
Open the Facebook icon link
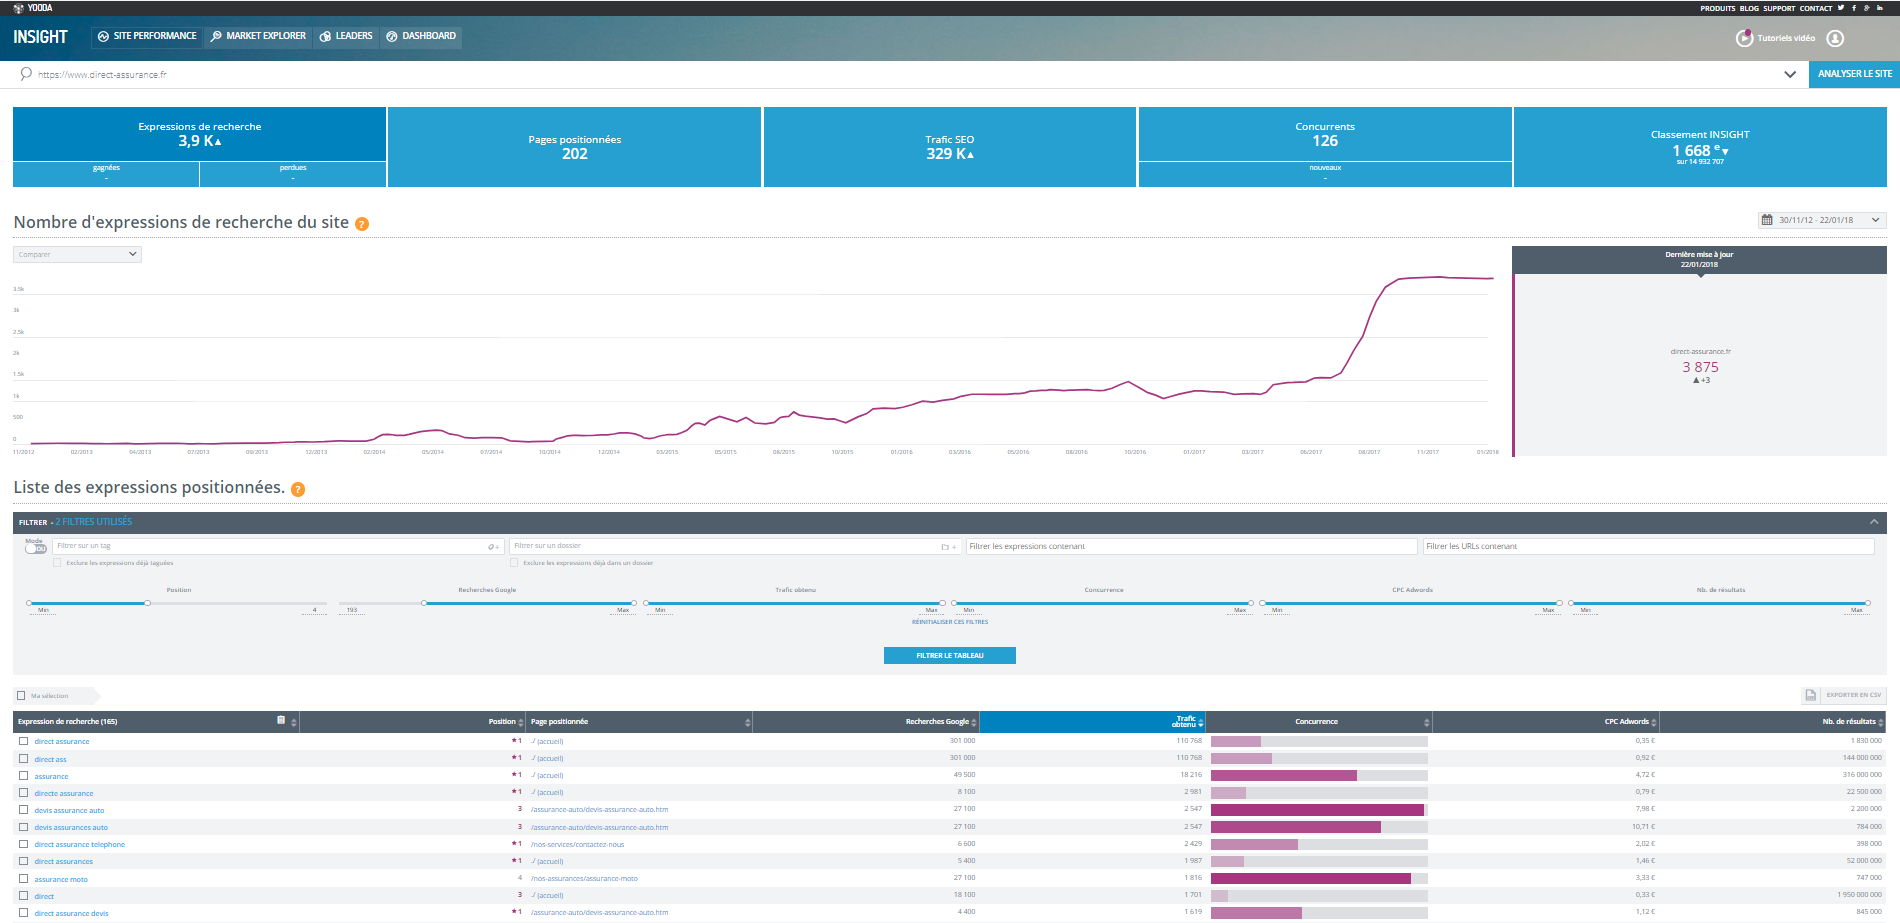[1854, 8]
